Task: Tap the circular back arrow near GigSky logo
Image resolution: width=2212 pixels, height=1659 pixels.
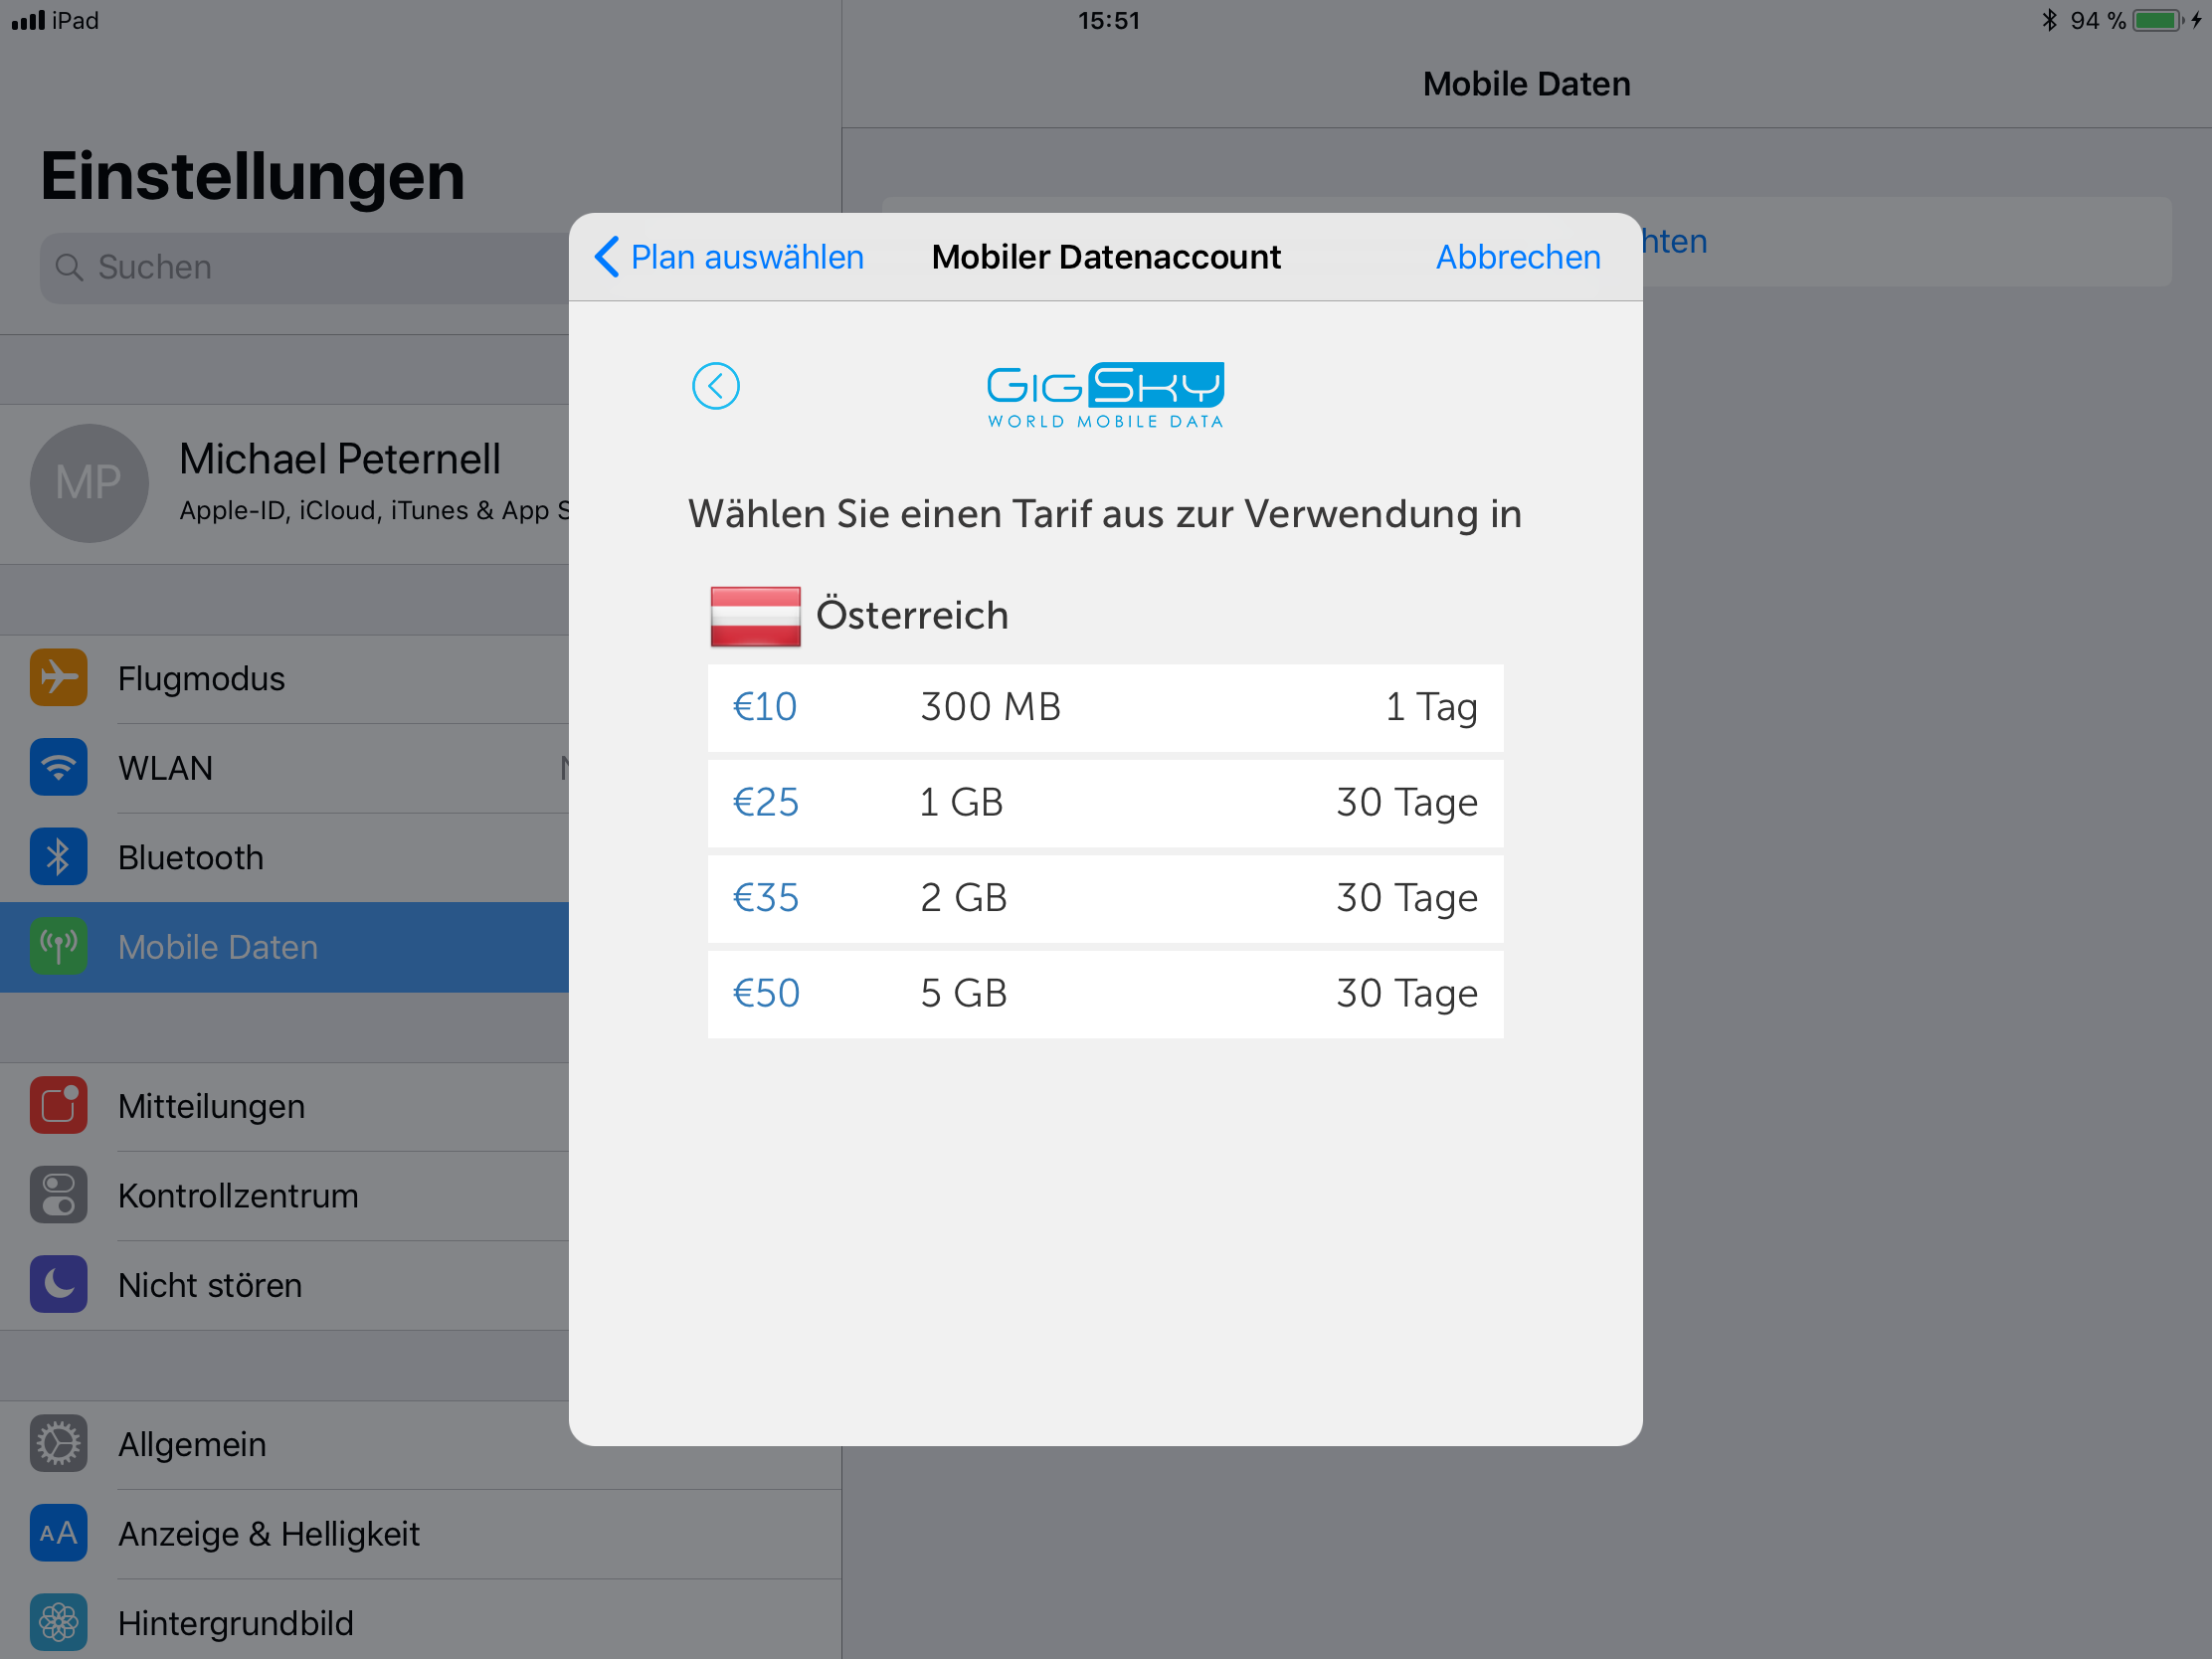Action: tap(715, 386)
